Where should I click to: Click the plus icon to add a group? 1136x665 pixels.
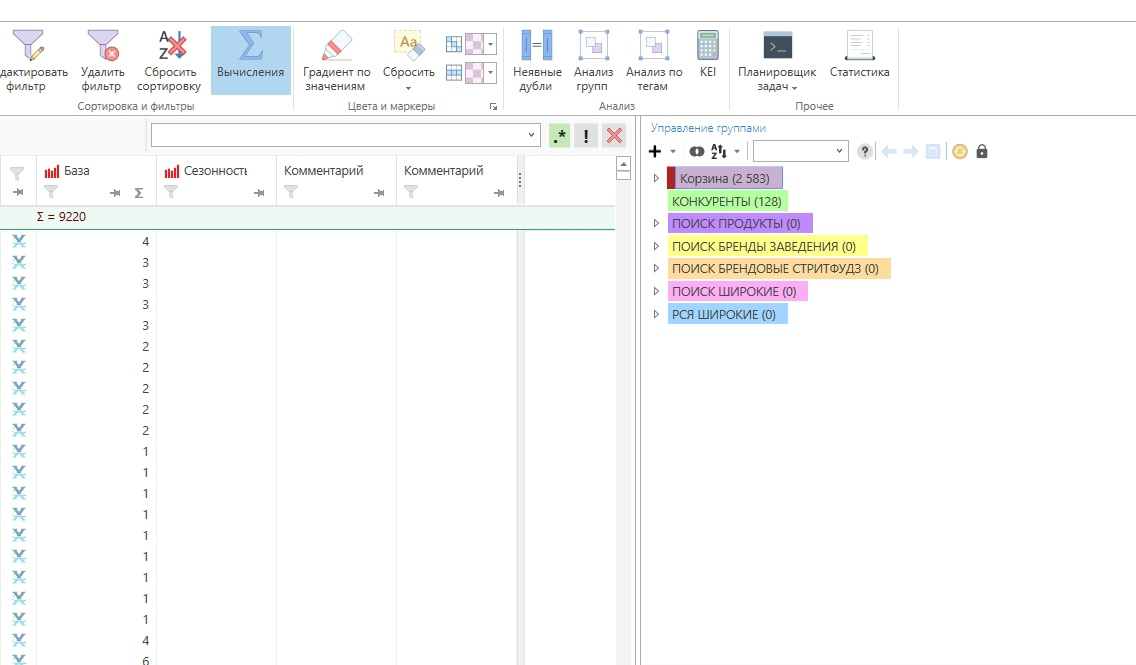[x=655, y=151]
